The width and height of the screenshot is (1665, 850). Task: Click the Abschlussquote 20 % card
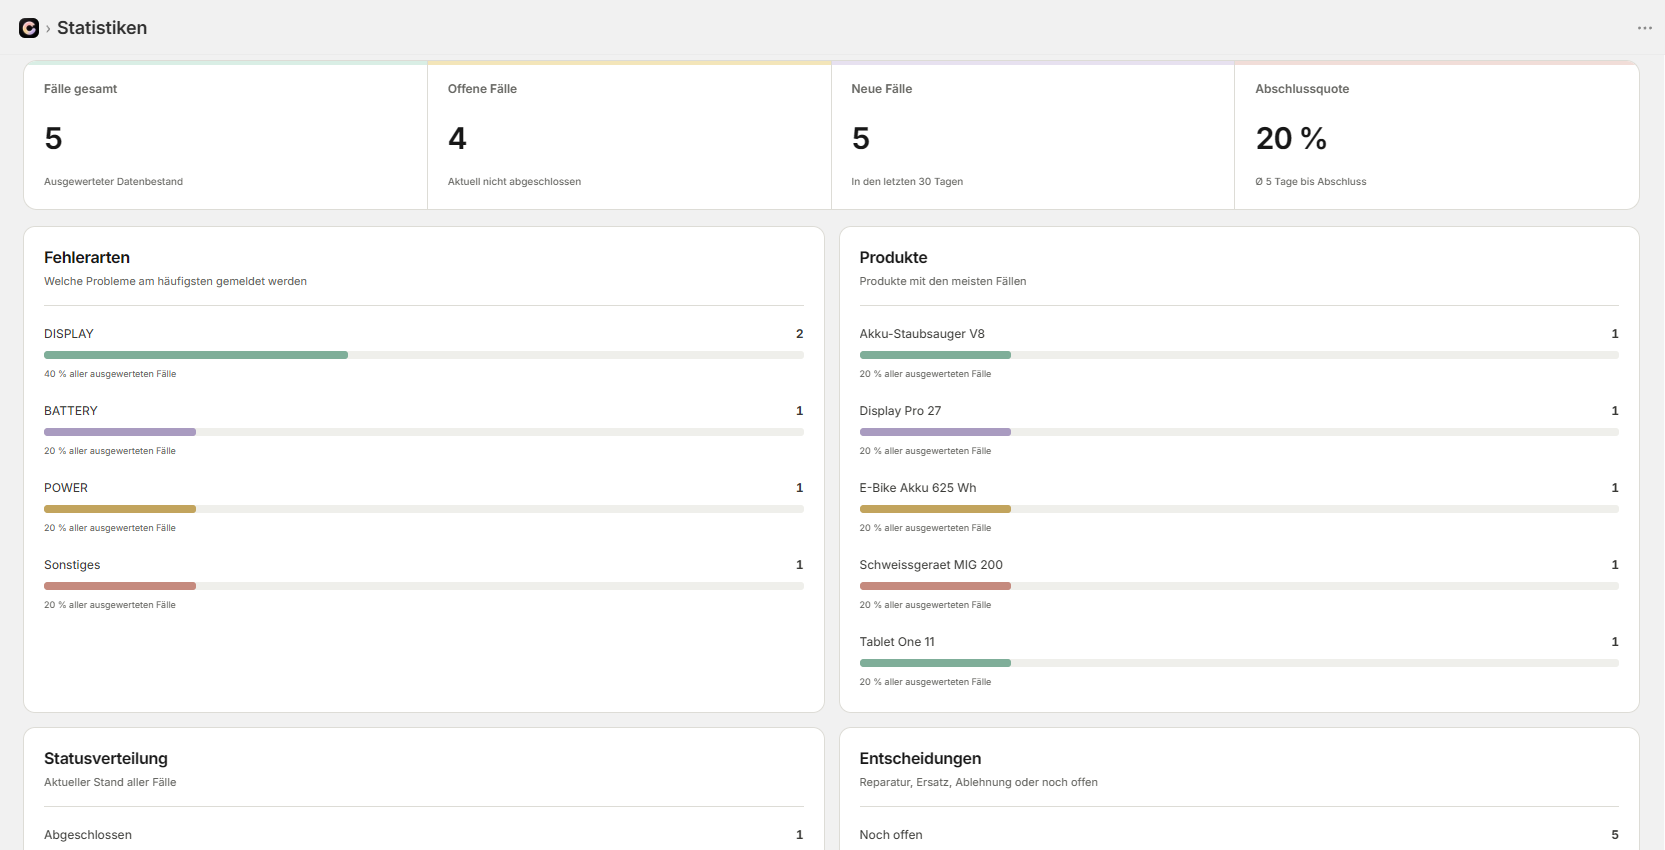1437,135
